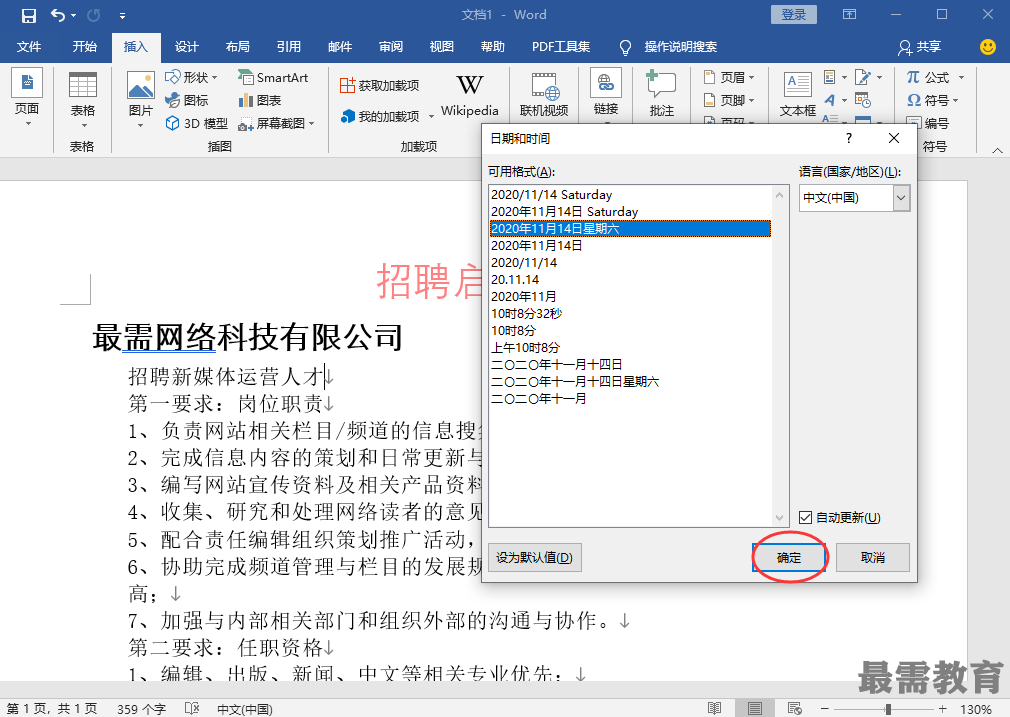1010x717 pixels.
Task: Select format 上午10时8分
Action: tap(630, 348)
